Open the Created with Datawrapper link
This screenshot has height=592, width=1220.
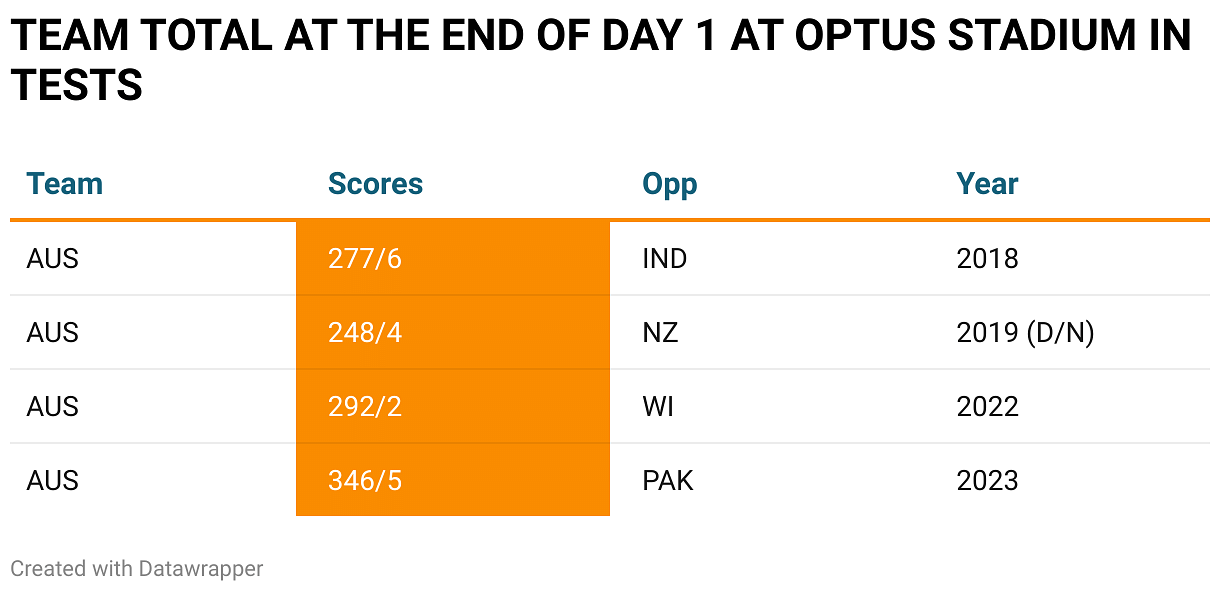[137, 569]
